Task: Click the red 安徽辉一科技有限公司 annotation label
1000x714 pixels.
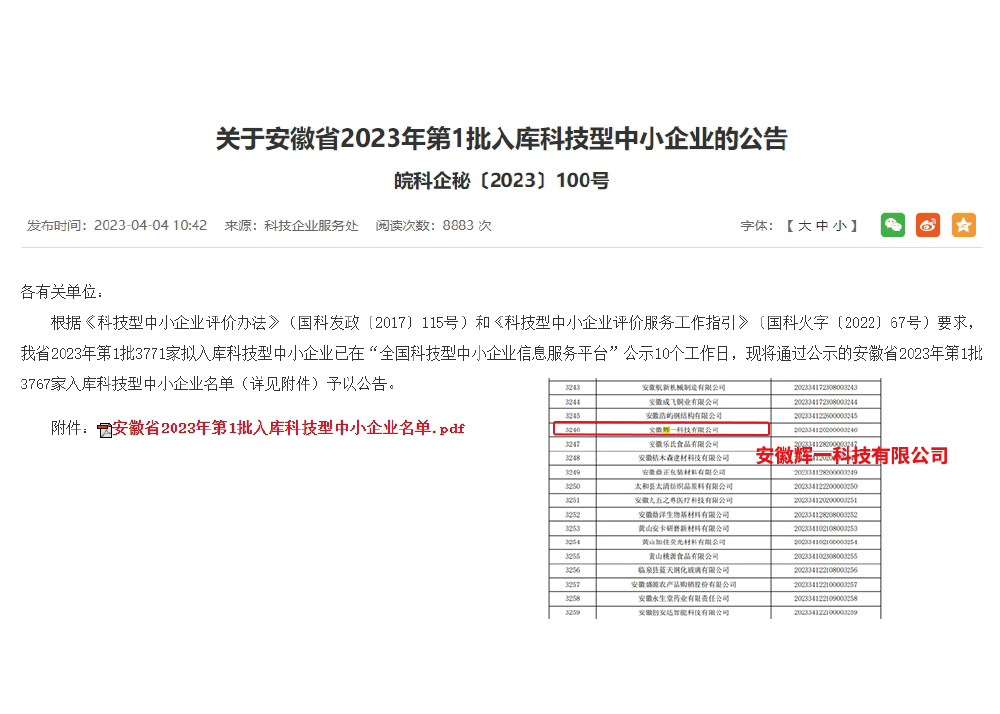Action: [x=851, y=456]
